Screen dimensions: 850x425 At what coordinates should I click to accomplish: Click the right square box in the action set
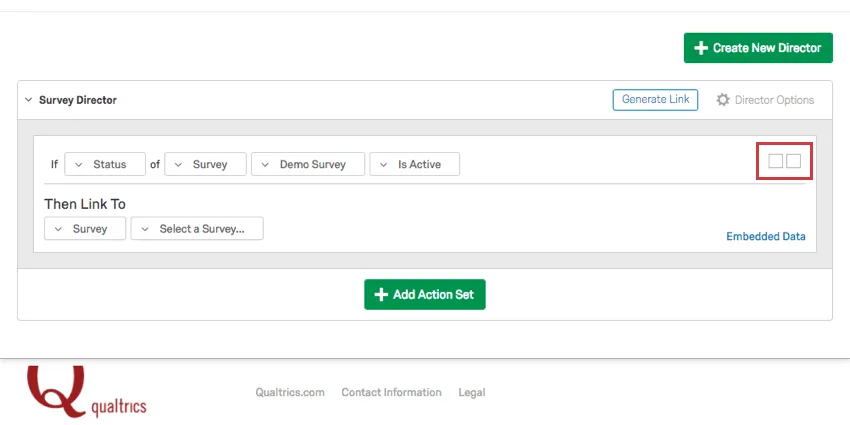point(794,161)
